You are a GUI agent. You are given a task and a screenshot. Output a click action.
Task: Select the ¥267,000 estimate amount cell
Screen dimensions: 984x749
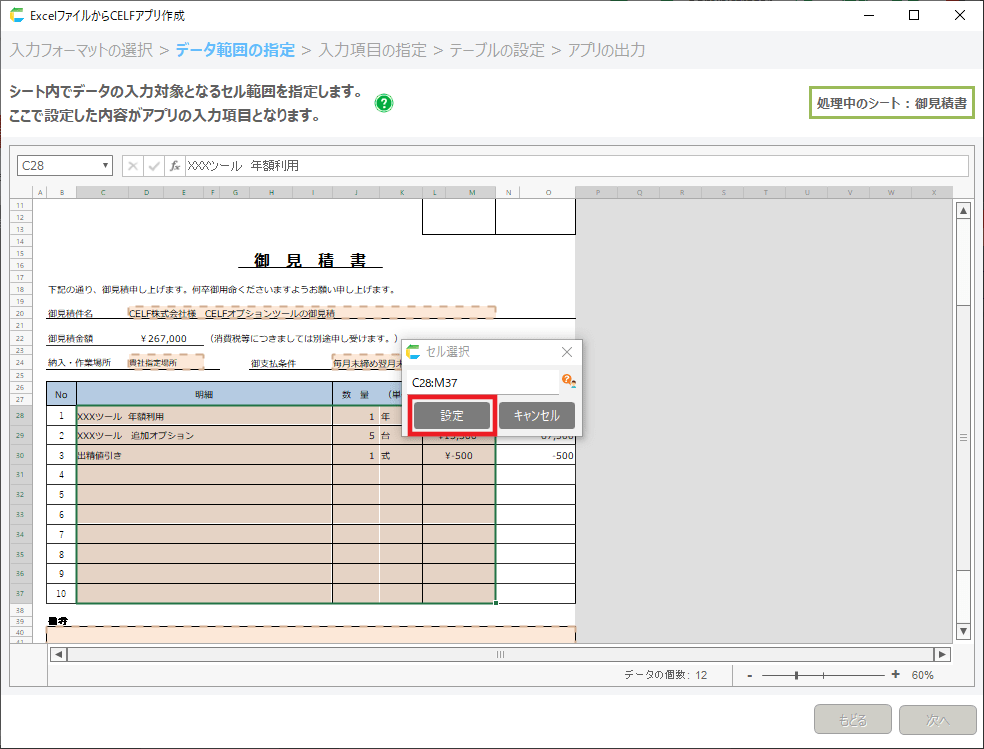point(164,338)
